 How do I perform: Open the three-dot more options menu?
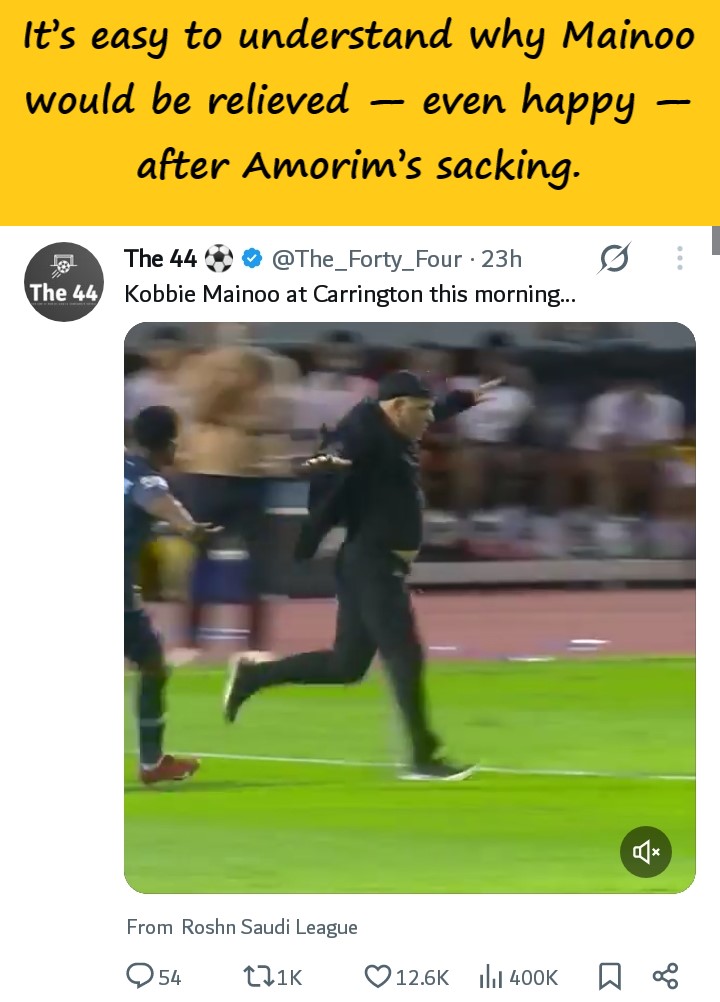(679, 258)
